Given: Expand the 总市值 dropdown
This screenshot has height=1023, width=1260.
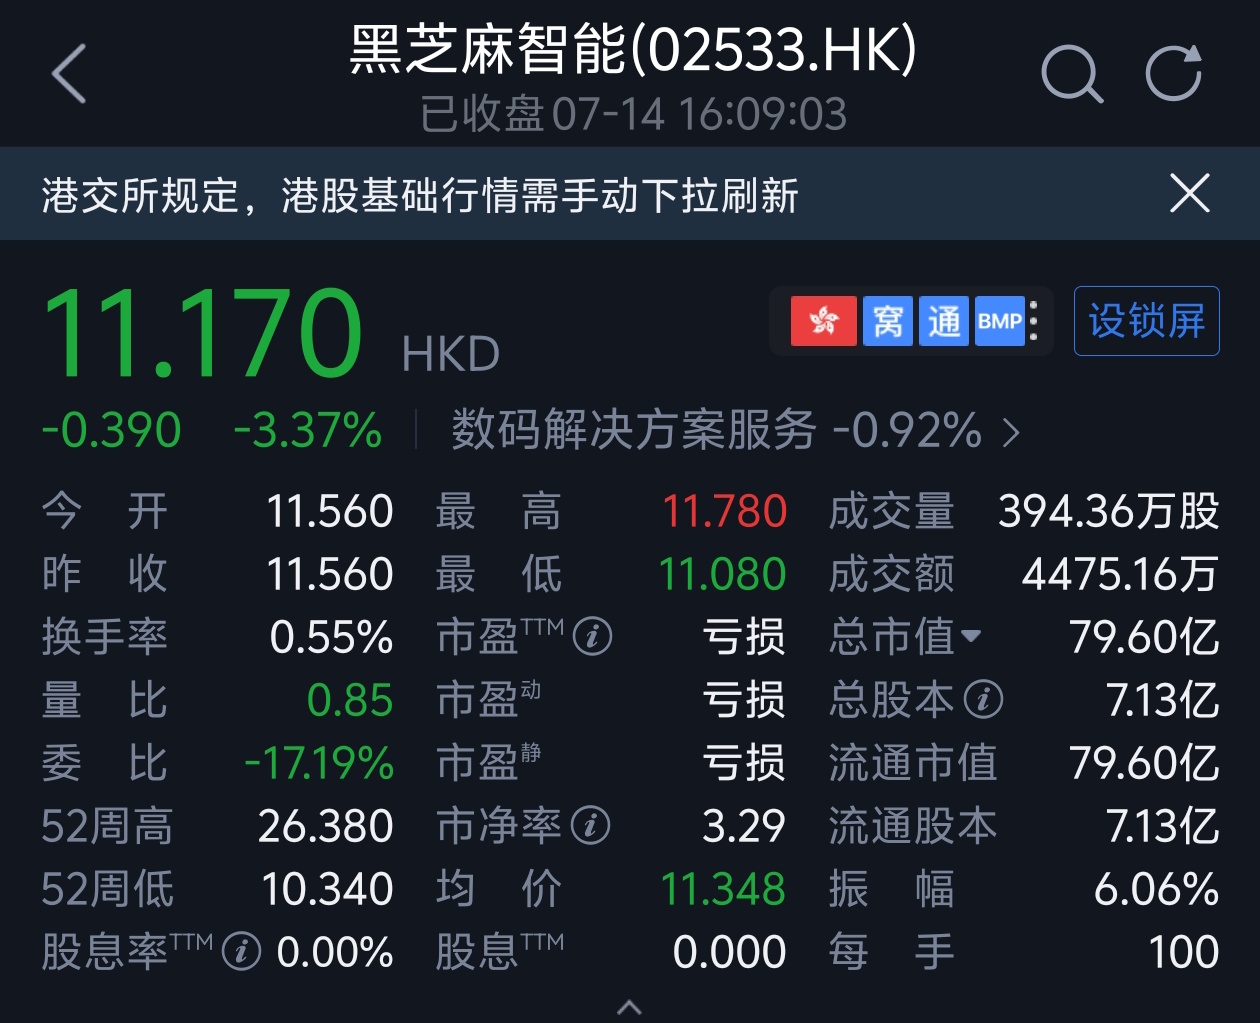Looking at the screenshot, I should click(x=971, y=636).
